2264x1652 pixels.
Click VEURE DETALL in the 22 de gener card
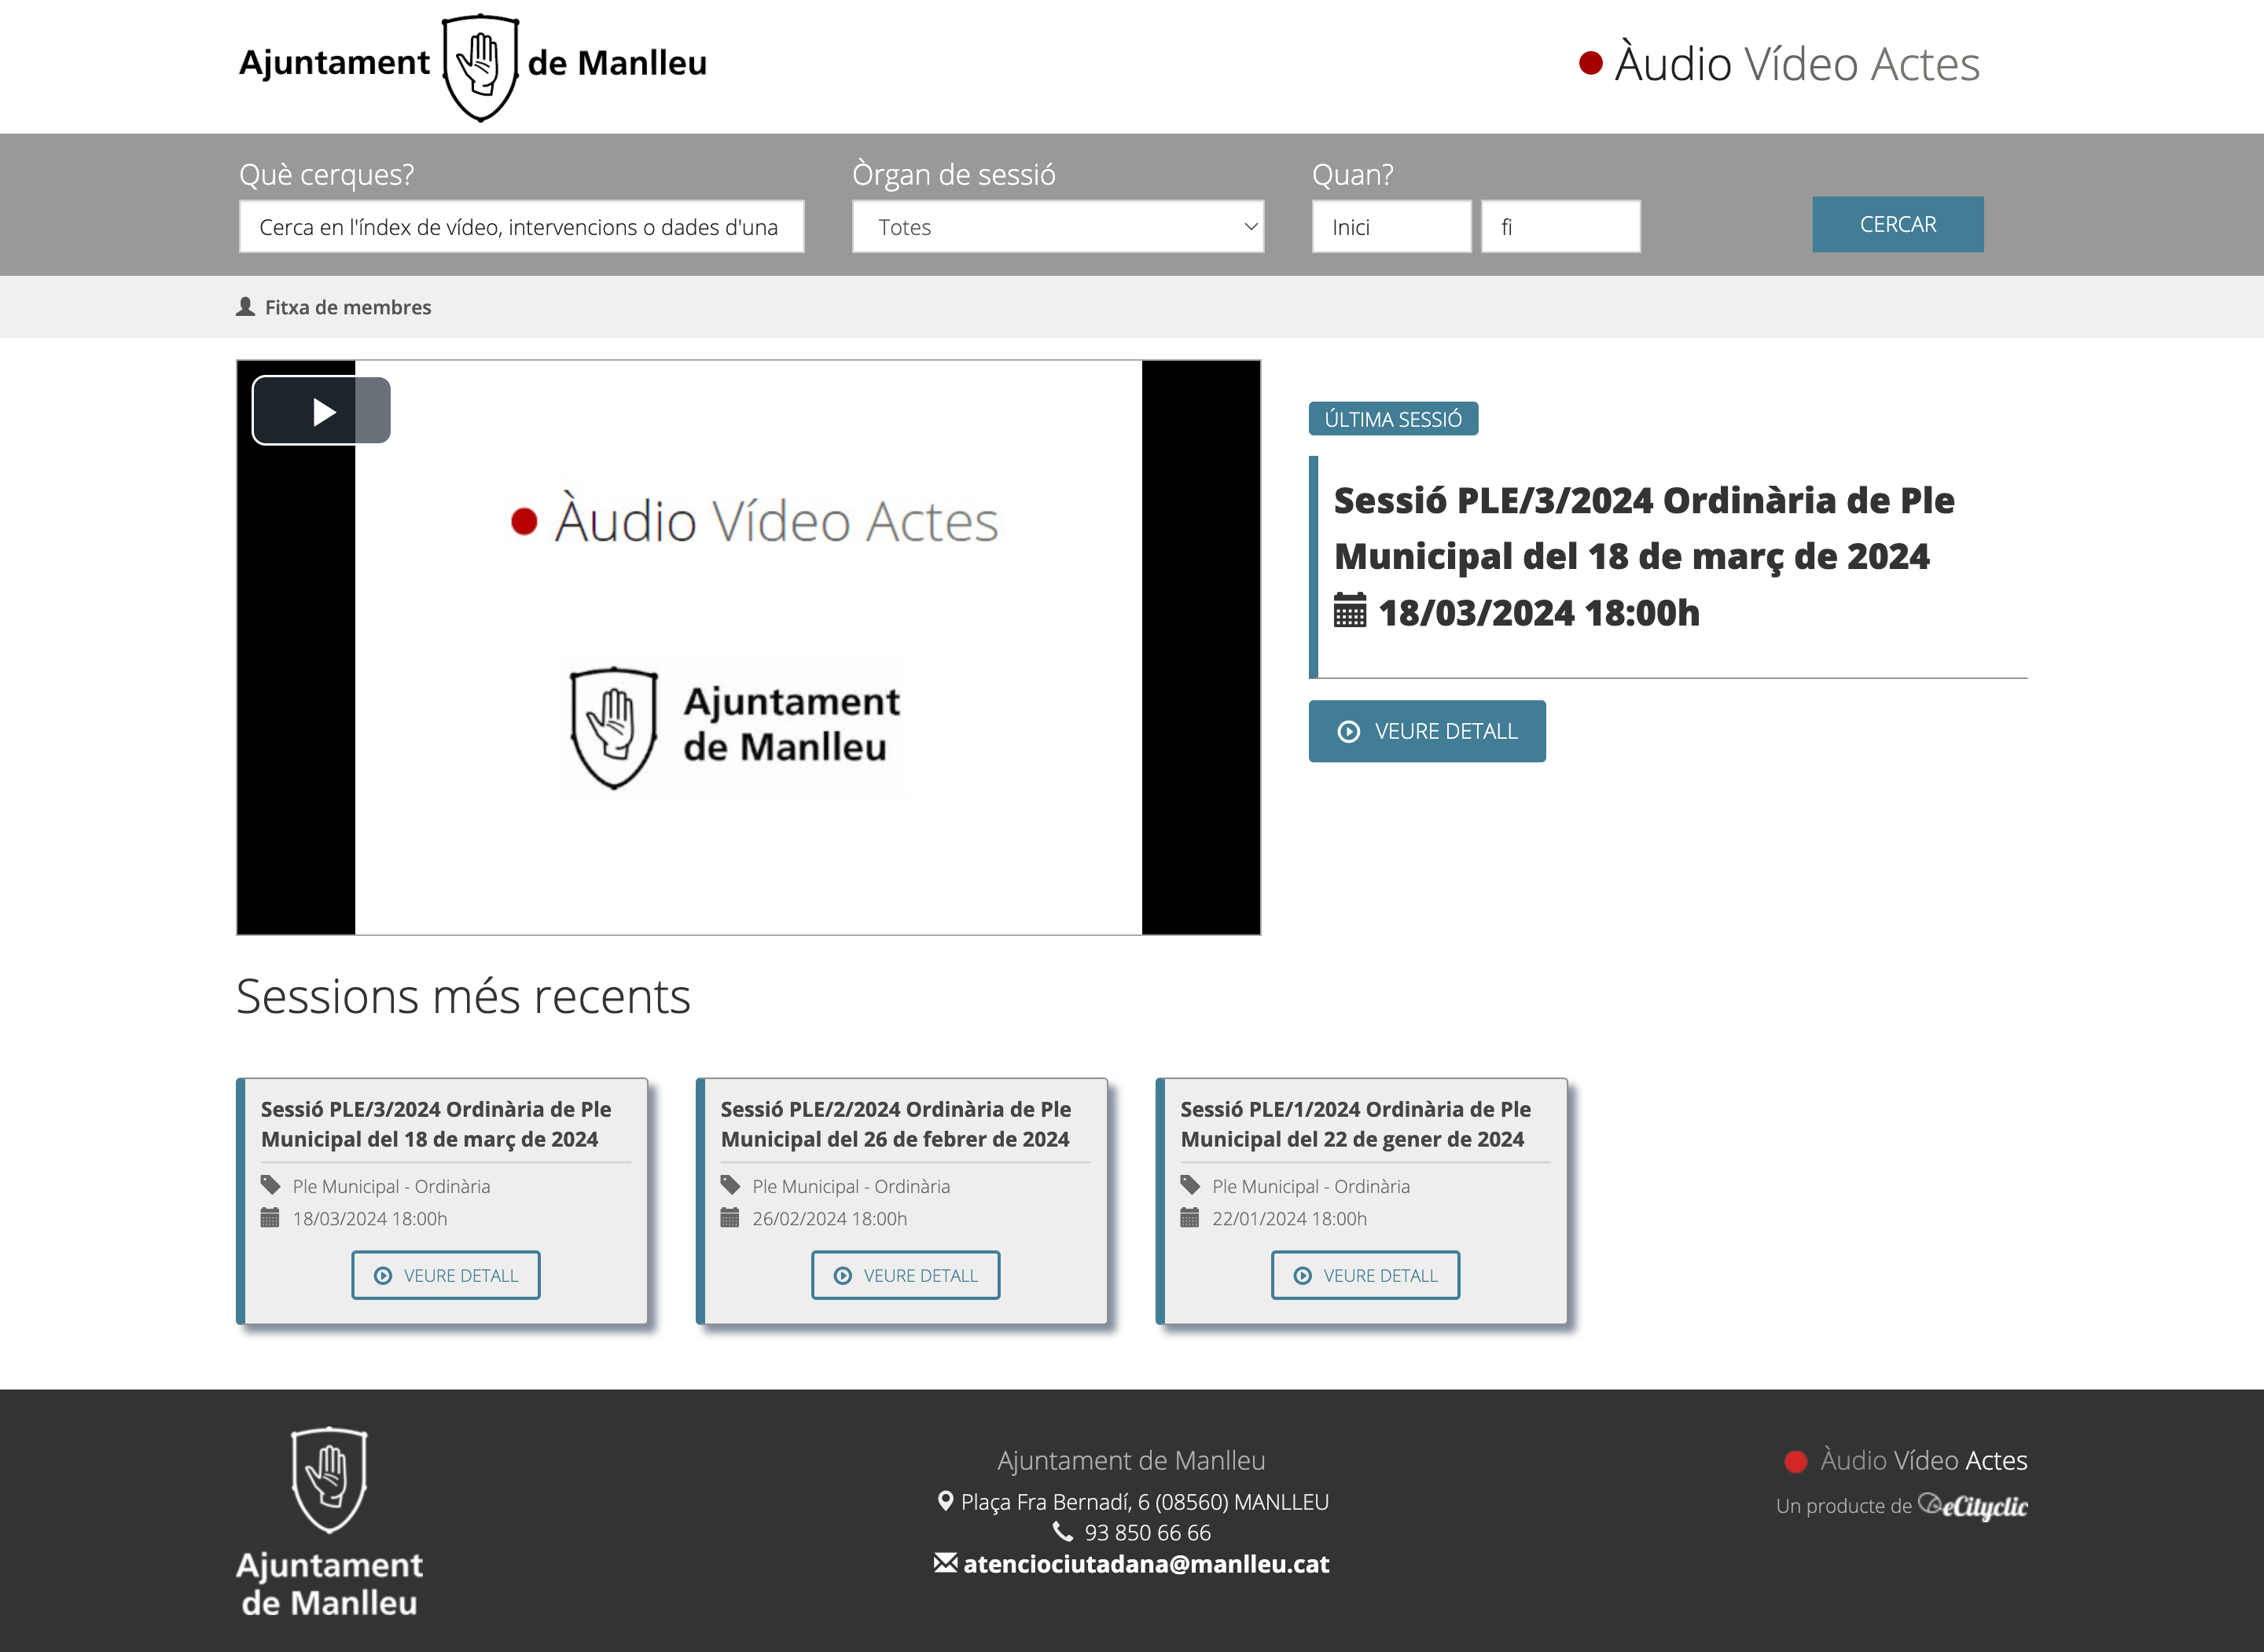click(x=1365, y=1275)
